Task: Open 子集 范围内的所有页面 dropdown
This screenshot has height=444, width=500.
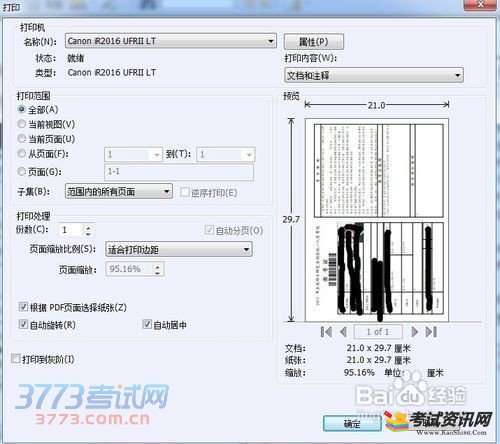Action: tap(119, 192)
